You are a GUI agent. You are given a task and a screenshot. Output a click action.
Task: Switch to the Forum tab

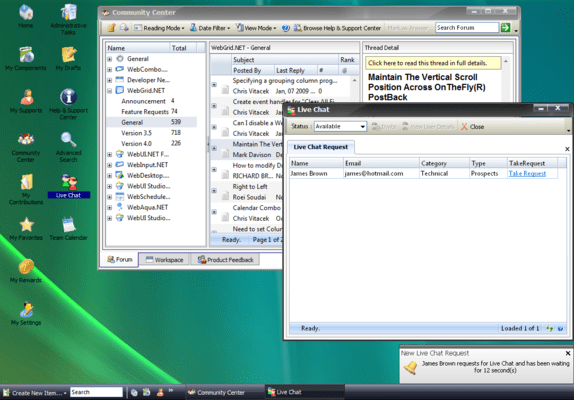click(x=119, y=259)
